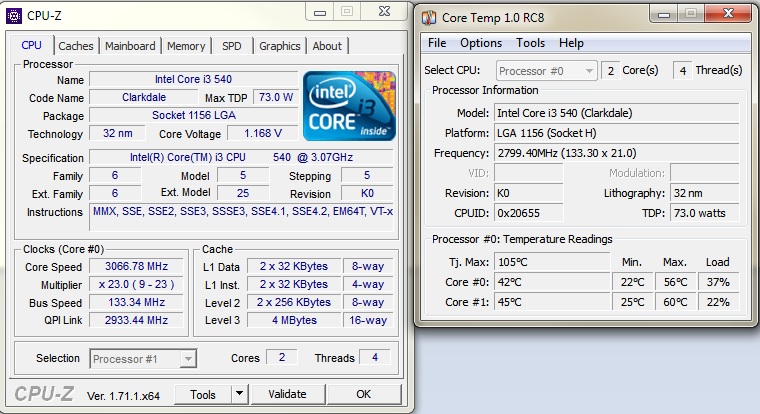Screen dimensions: 760x414
Task: Minimize the CPU-Z window
Action: (320, 12)
